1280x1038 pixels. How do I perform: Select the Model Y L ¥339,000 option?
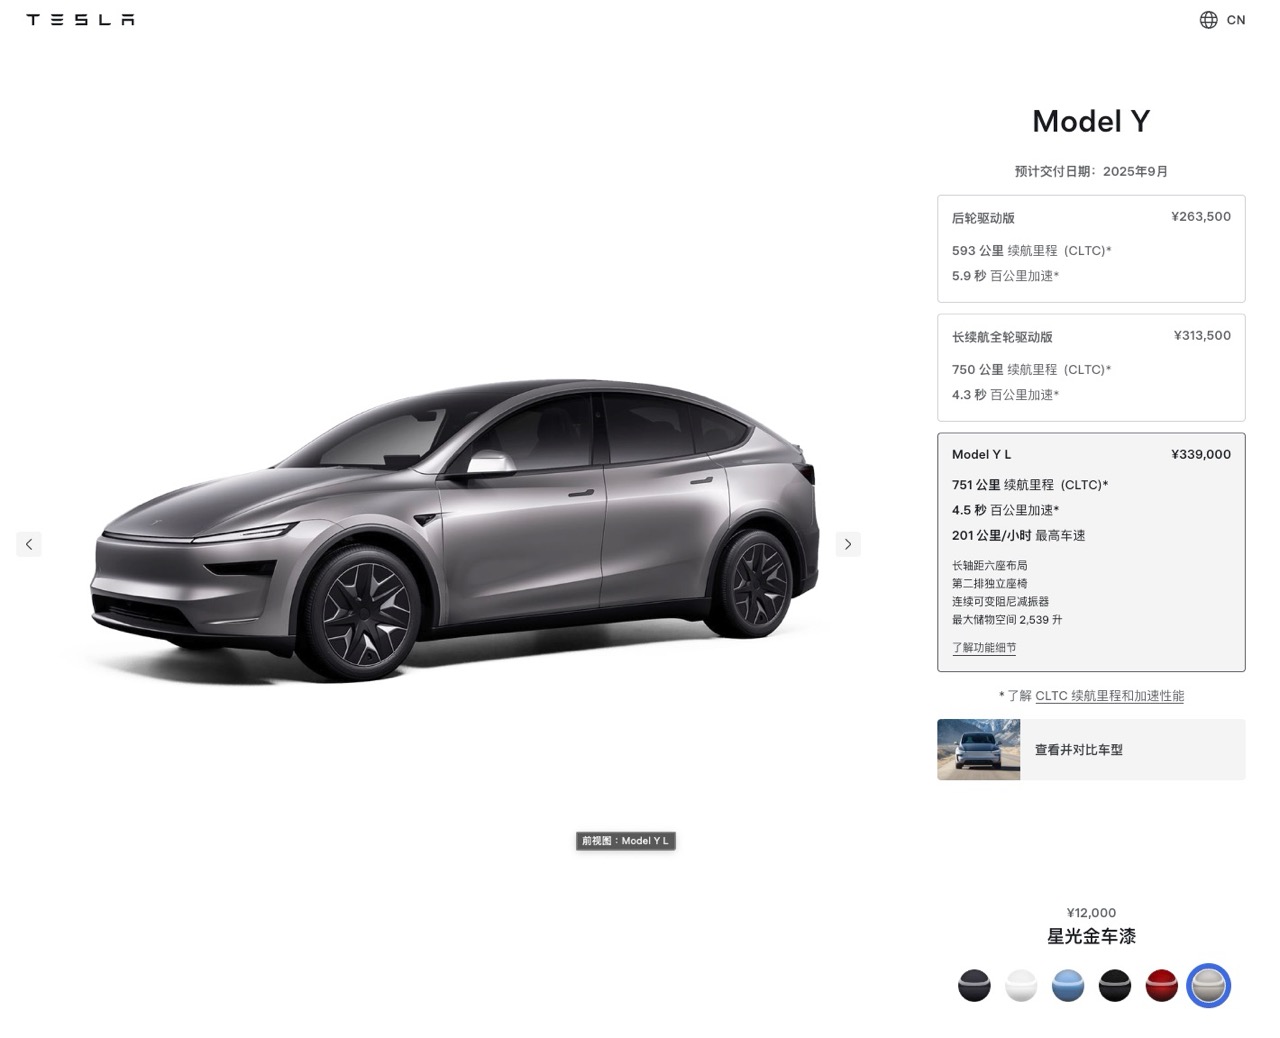(1091, 552)
